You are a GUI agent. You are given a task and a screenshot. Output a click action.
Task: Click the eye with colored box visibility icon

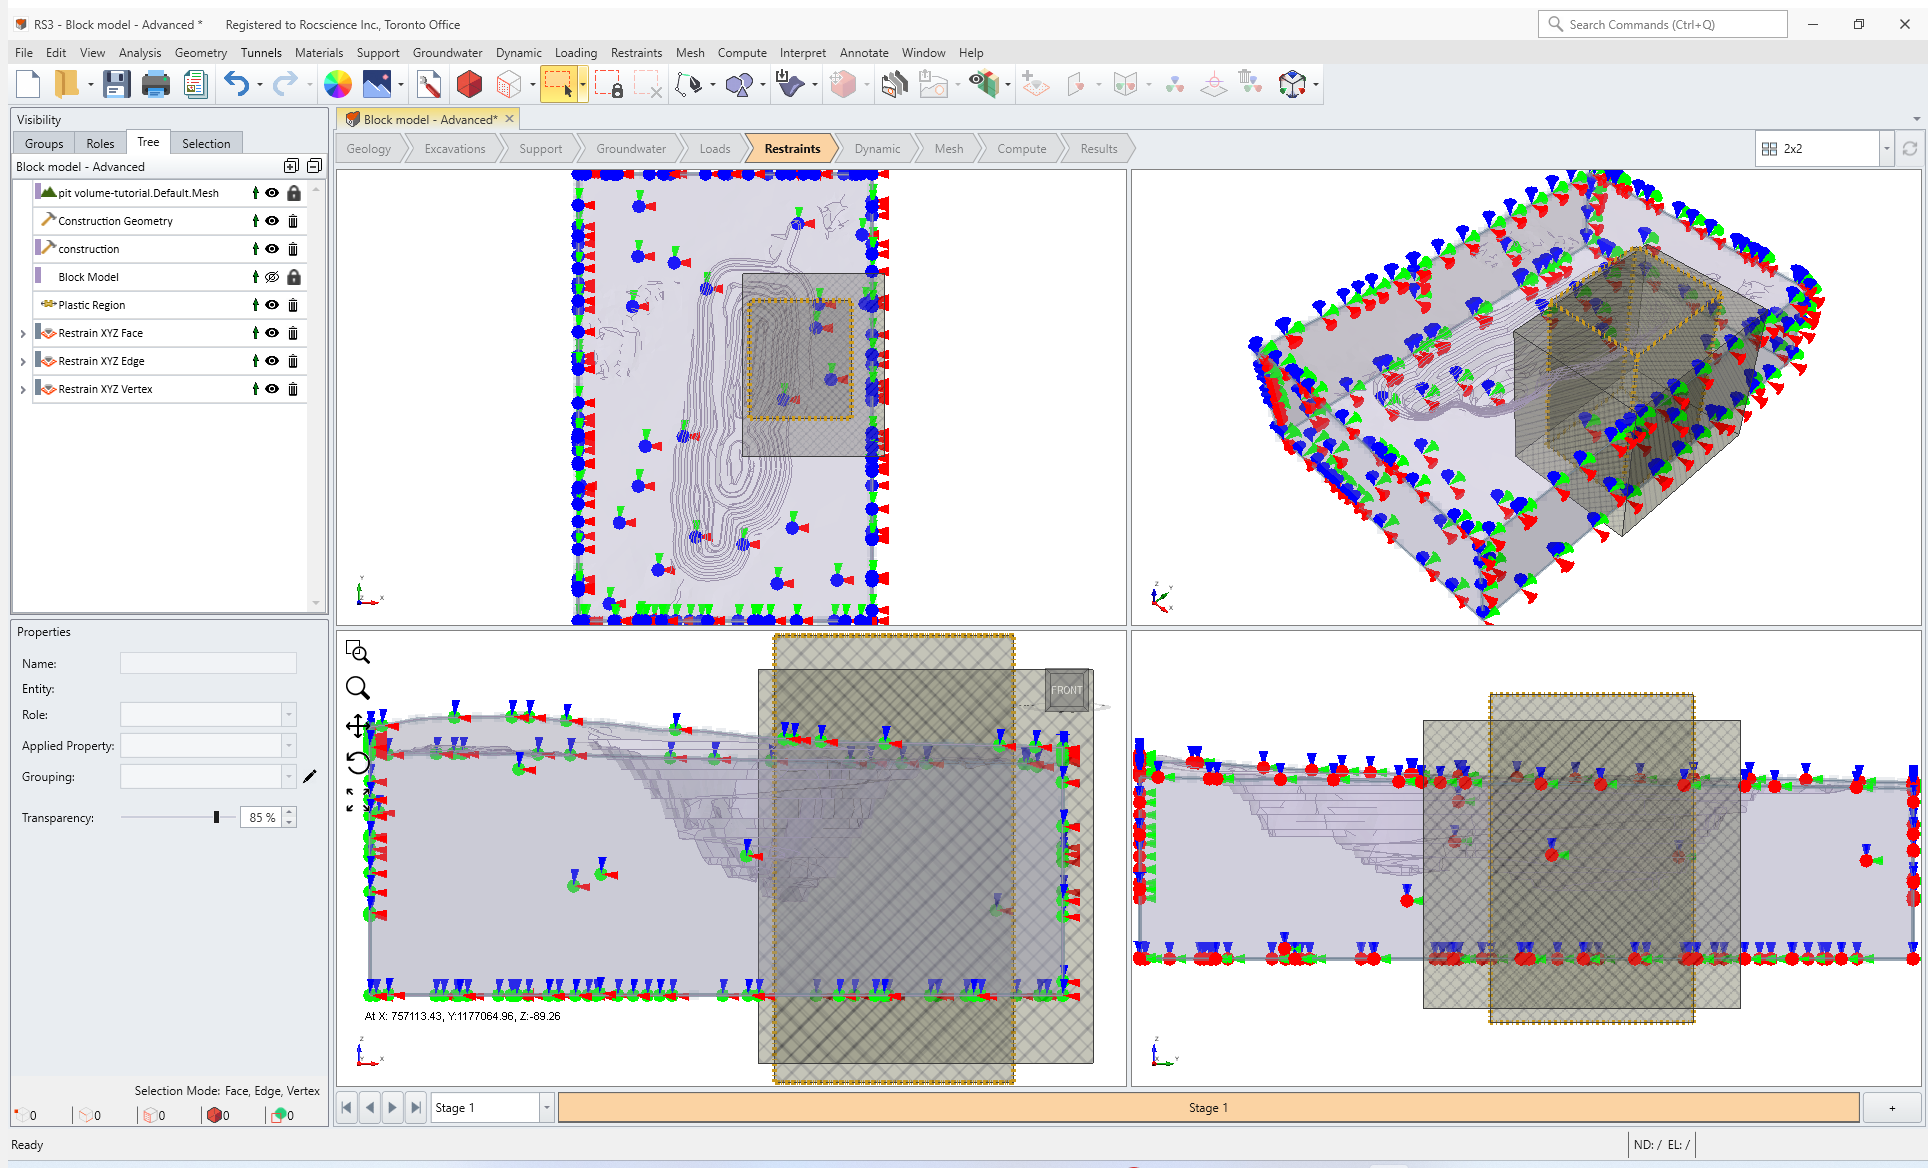984,85
